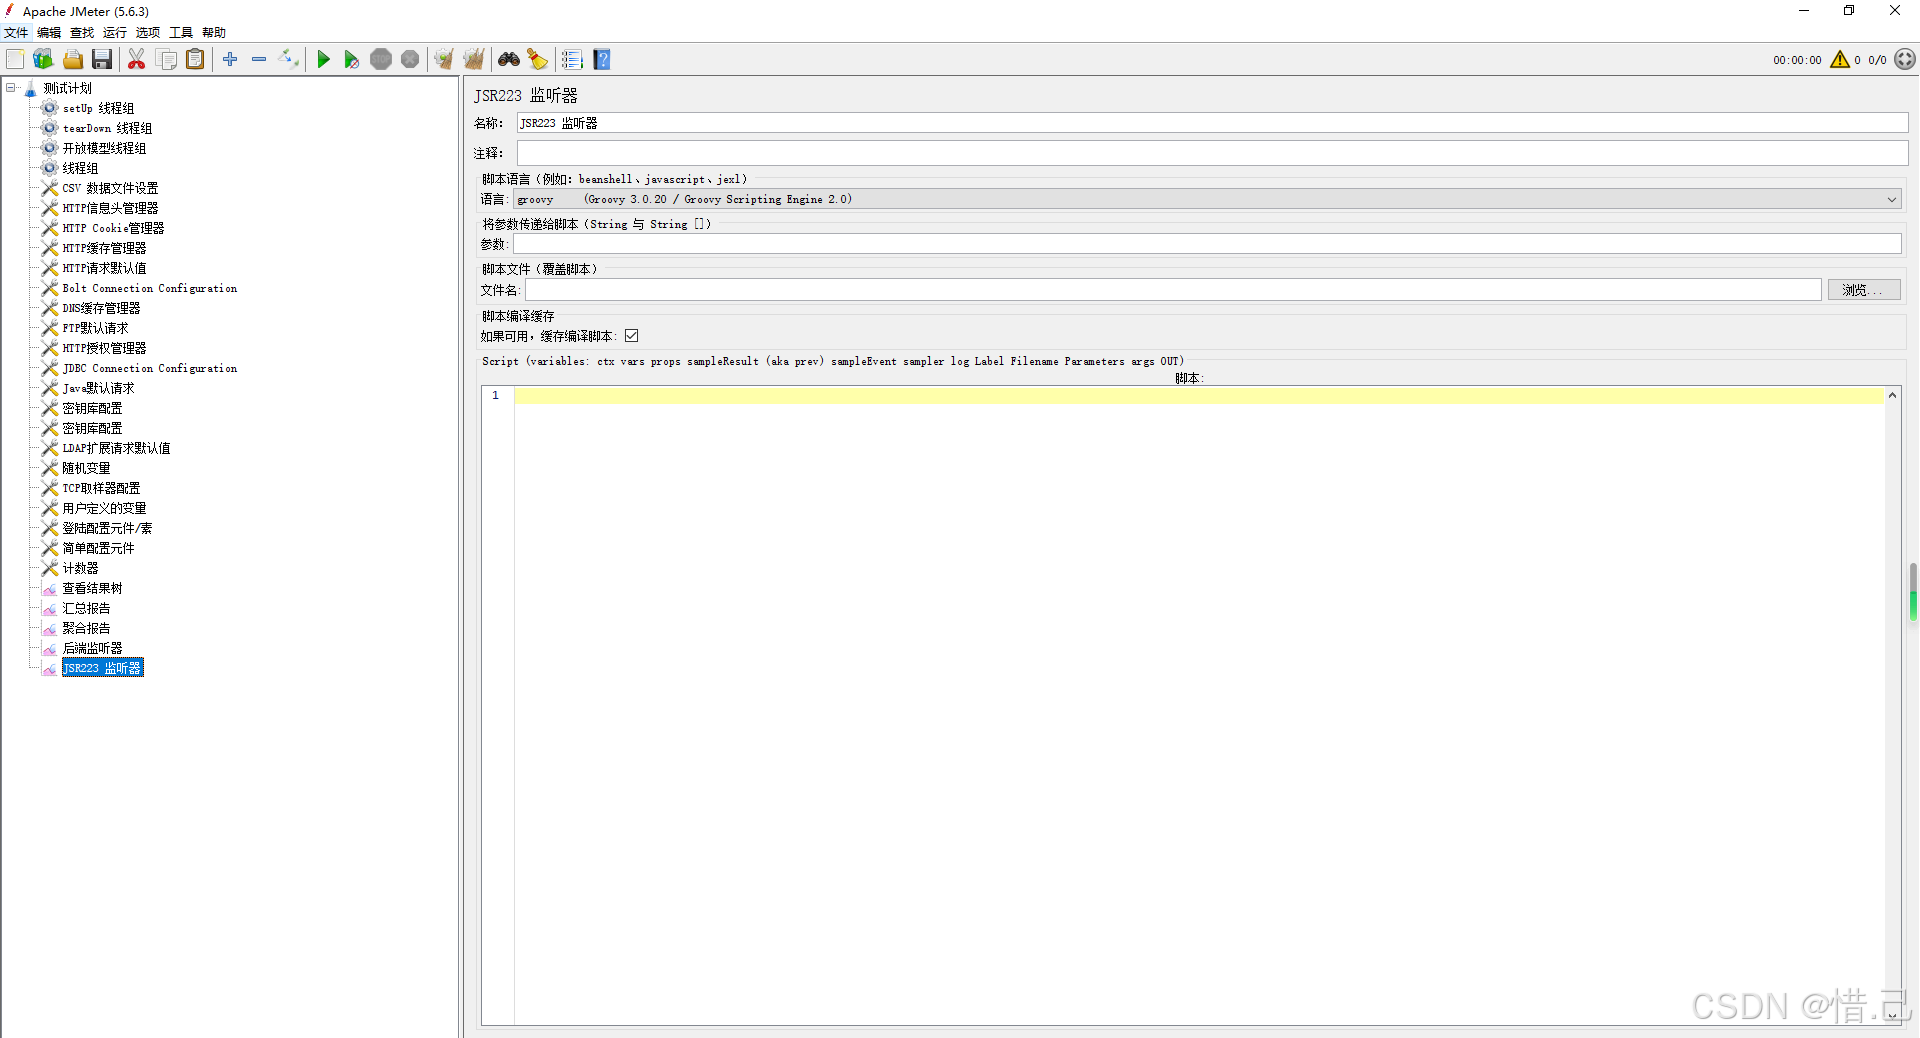Select the LDAP扩展请求默认值 tree node
This screenshot has width=1920, height=1038.
point(116,448)
